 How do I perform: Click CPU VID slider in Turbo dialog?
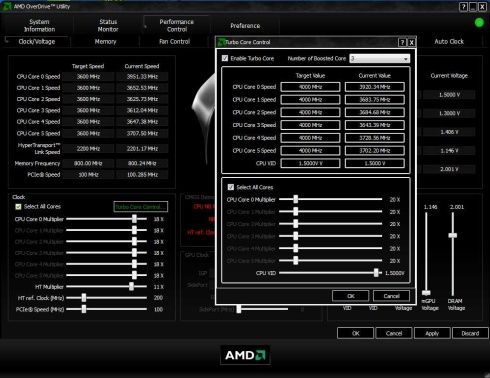click(330, 273)
